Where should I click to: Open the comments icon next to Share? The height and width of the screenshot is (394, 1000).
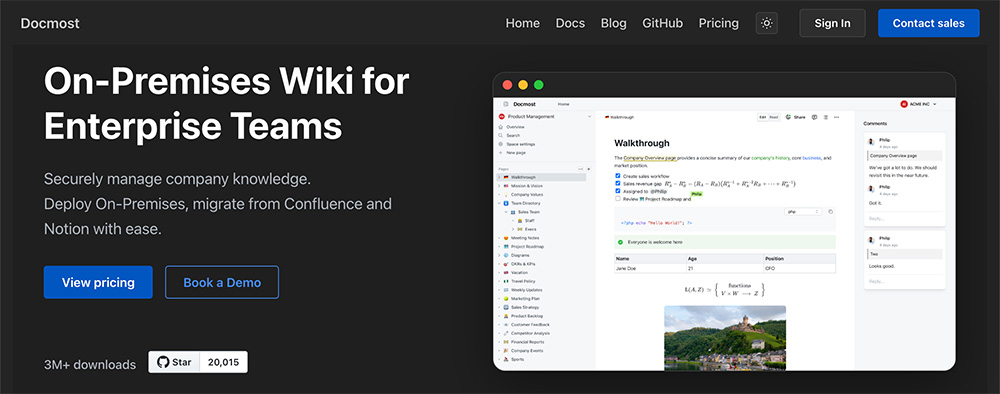(x=814, y=117)
